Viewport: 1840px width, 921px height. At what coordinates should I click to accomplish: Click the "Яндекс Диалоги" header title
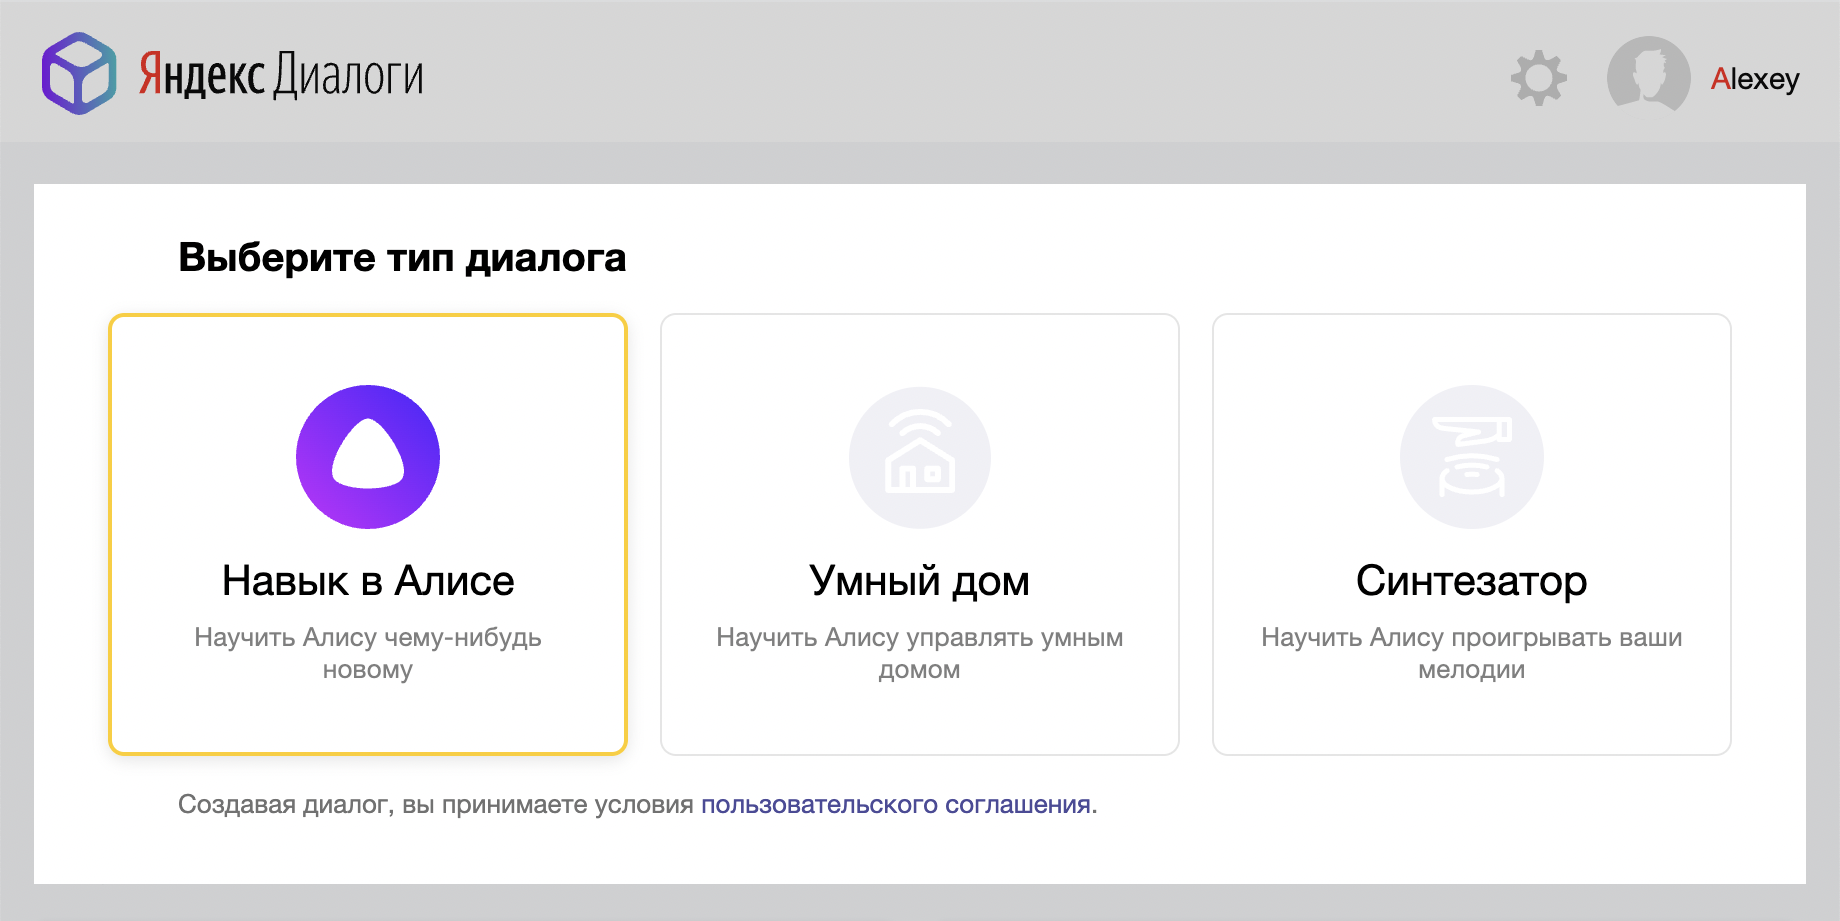click(x=281, y=75)
